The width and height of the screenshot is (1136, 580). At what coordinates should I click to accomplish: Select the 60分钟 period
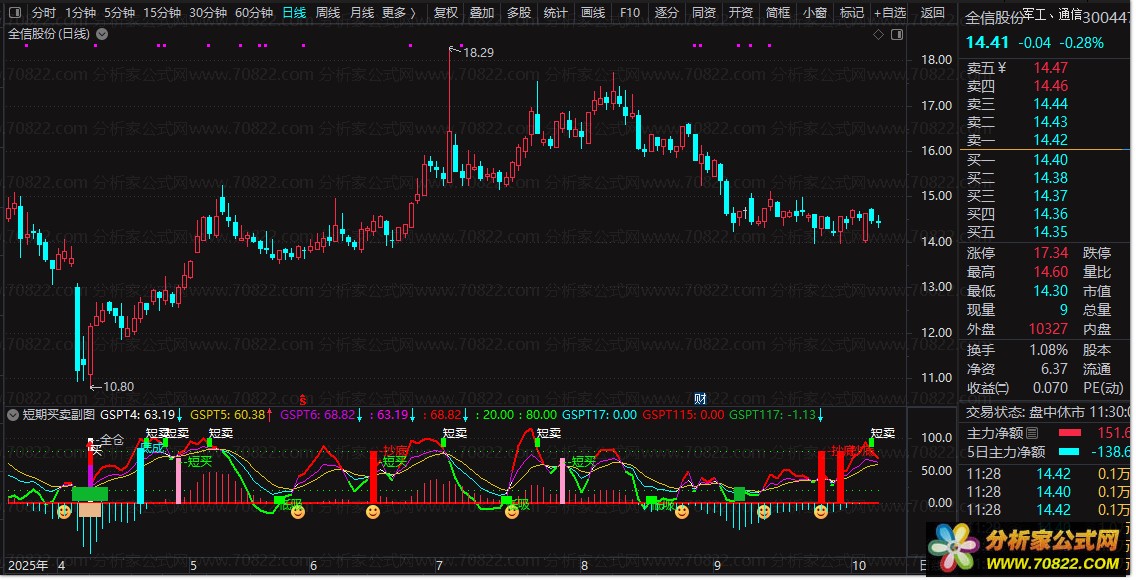[254, 12]
